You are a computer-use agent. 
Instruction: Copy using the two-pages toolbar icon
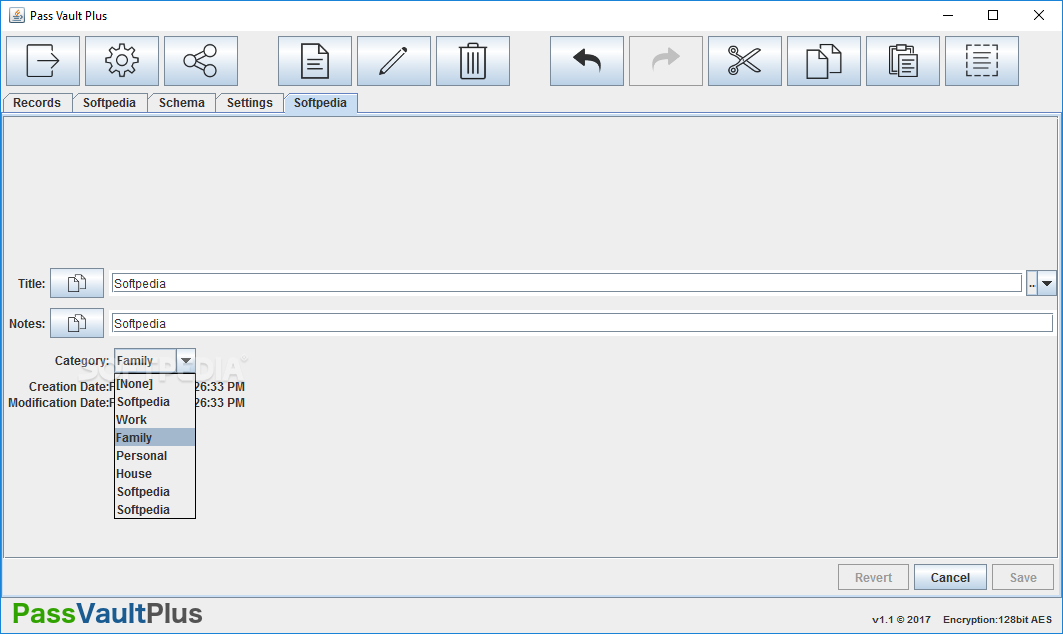(x=824, y=61)
